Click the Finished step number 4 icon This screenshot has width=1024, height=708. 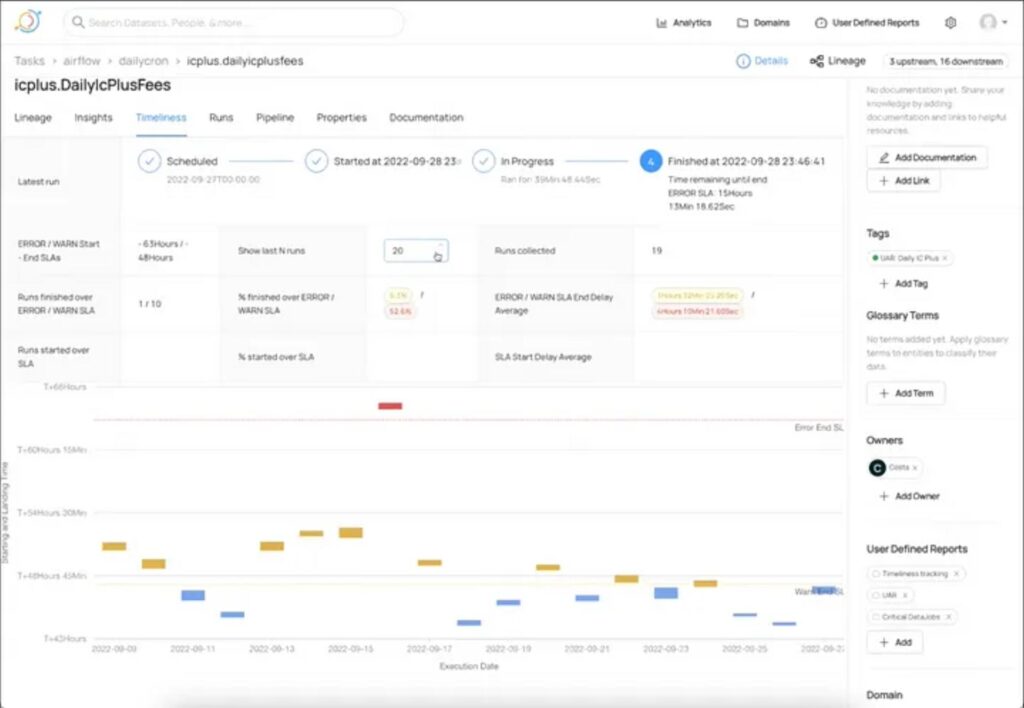pyautogui.click(x=650, y=161)
